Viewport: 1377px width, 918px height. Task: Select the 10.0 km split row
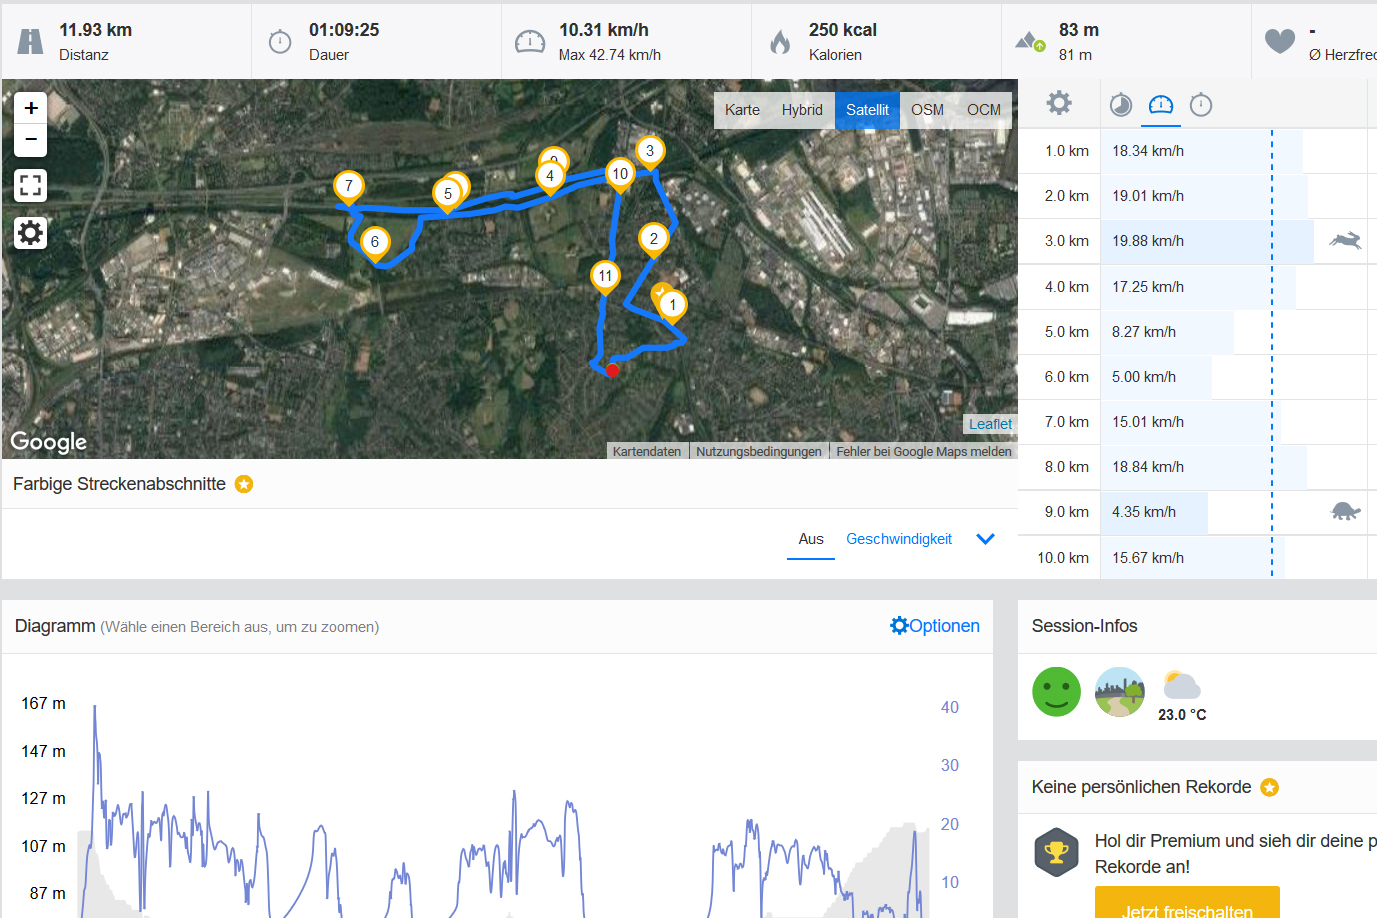(x=1197, y=558)
